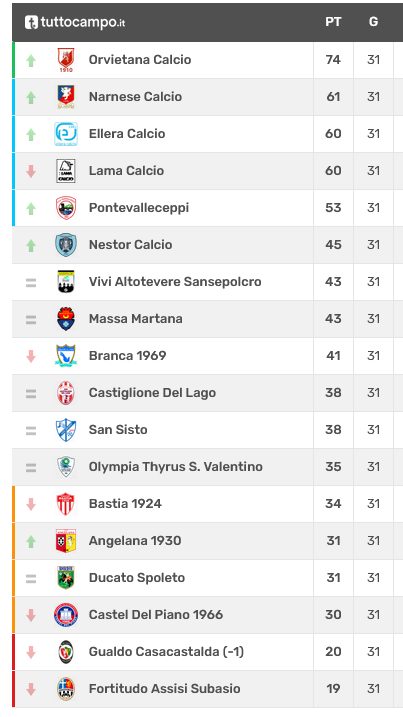Click the Nestor Calcio shield icon
403x717 pixels.
coord(66,245)
